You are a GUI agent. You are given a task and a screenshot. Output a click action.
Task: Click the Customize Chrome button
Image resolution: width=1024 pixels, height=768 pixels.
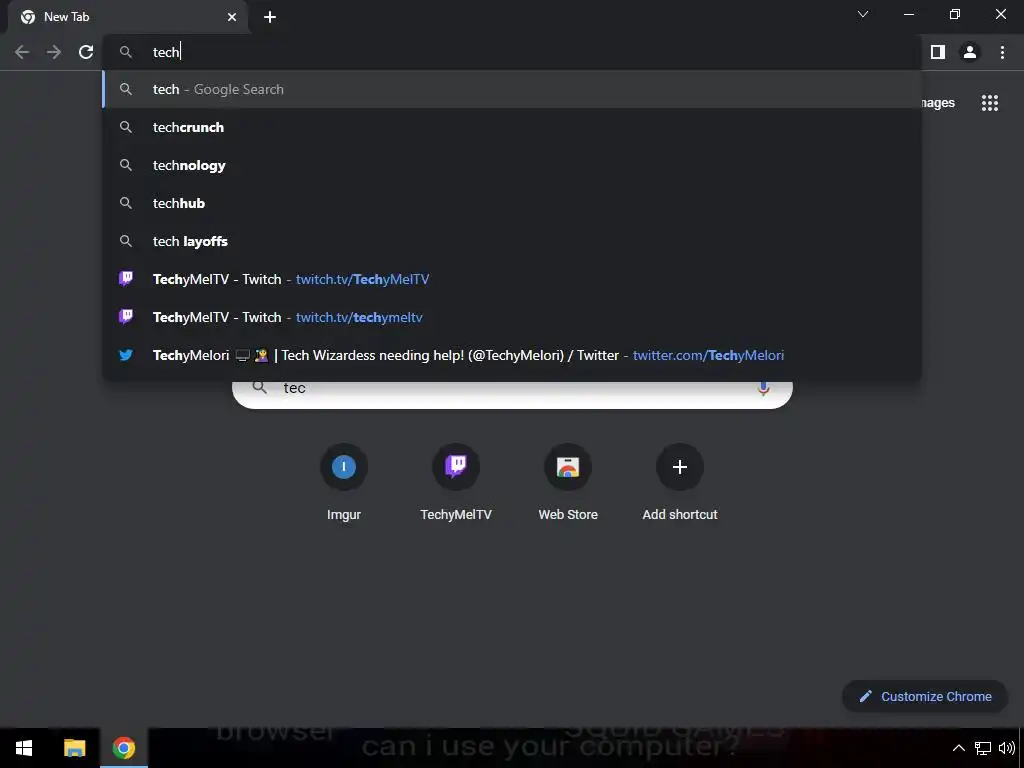[x=925, y=696]
